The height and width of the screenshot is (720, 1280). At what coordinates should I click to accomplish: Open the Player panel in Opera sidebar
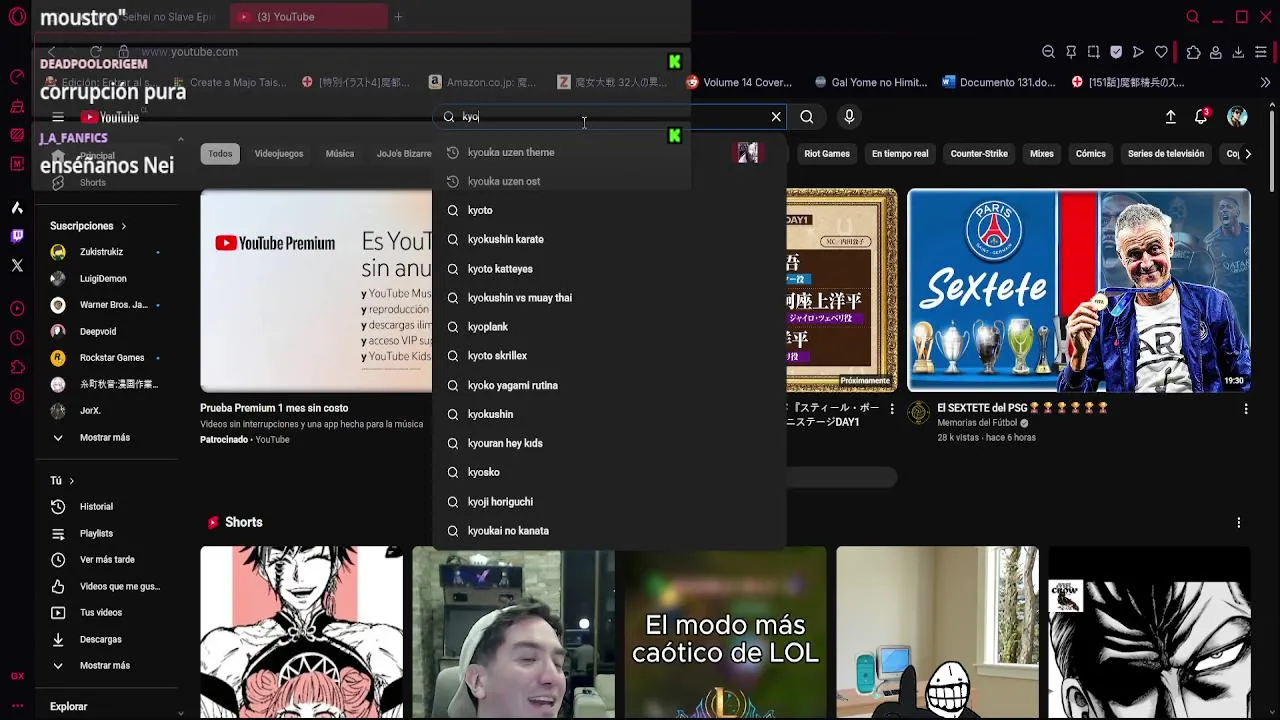tap(17, 309)
